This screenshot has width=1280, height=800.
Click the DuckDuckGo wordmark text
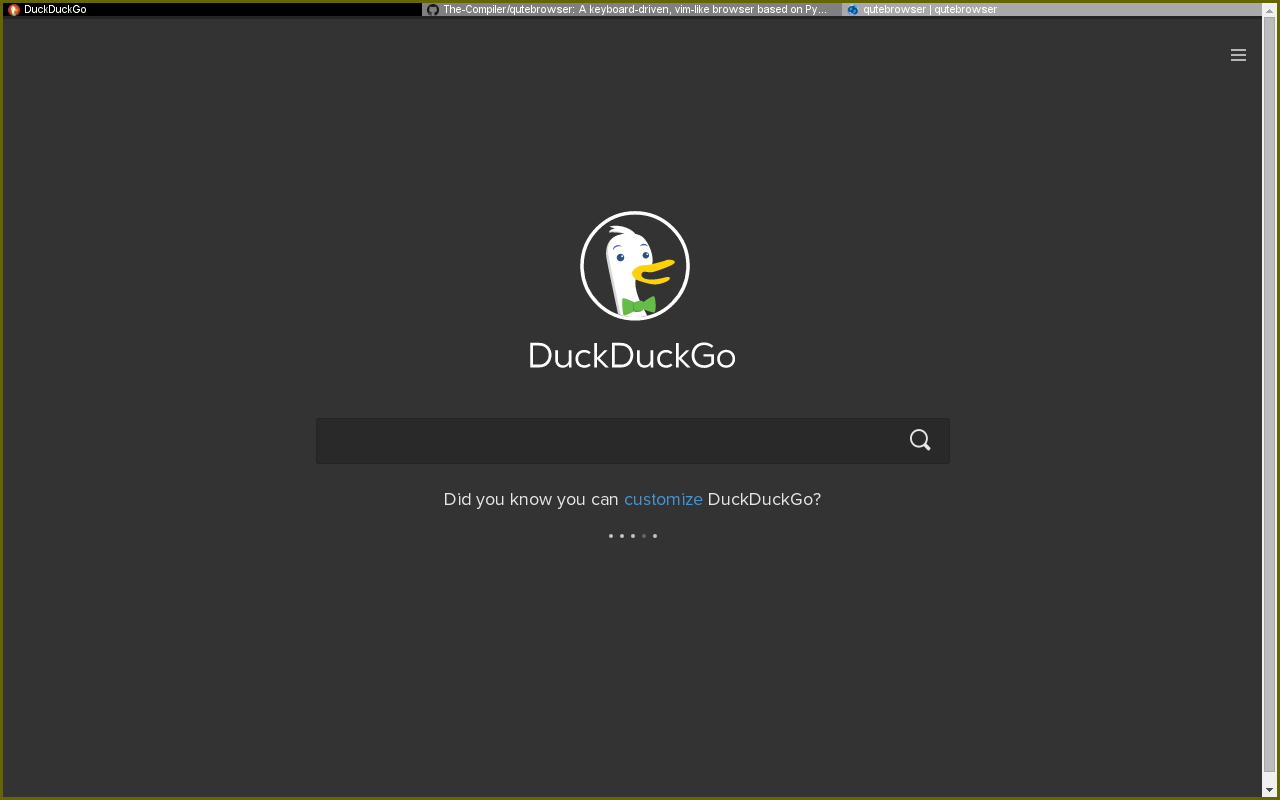coord(632,355)
